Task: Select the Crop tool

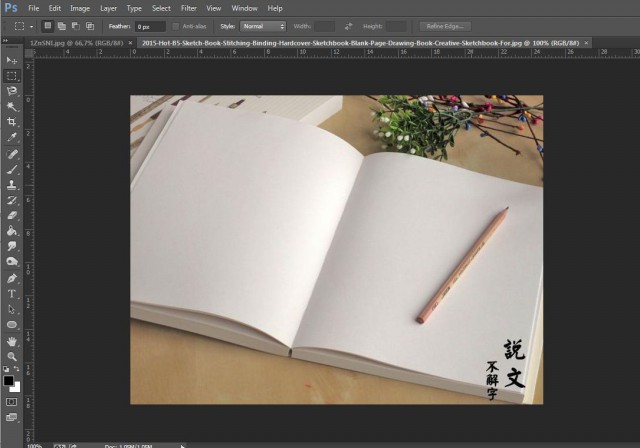Action: tap(11, 121)
